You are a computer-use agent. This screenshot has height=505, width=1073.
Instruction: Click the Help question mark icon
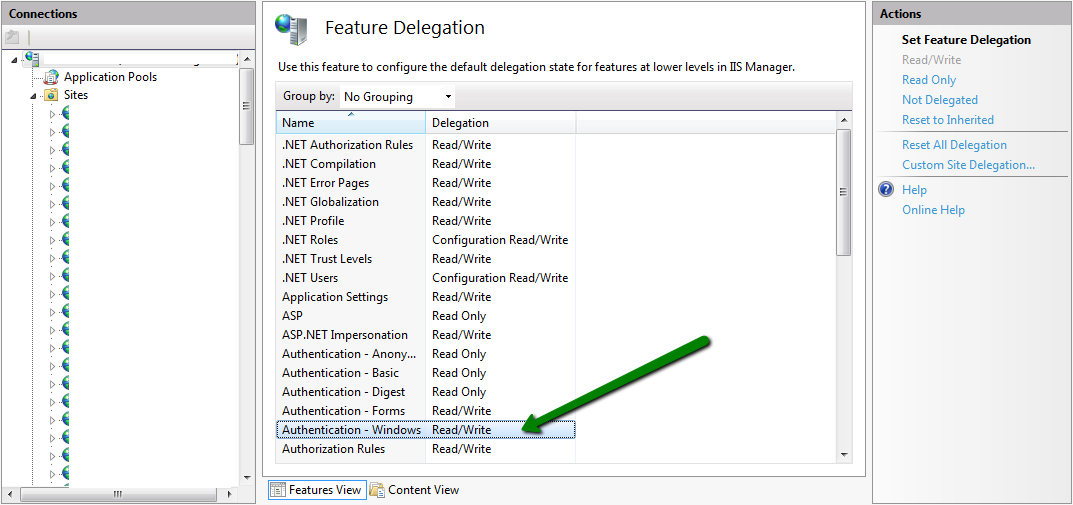[885, 190]
